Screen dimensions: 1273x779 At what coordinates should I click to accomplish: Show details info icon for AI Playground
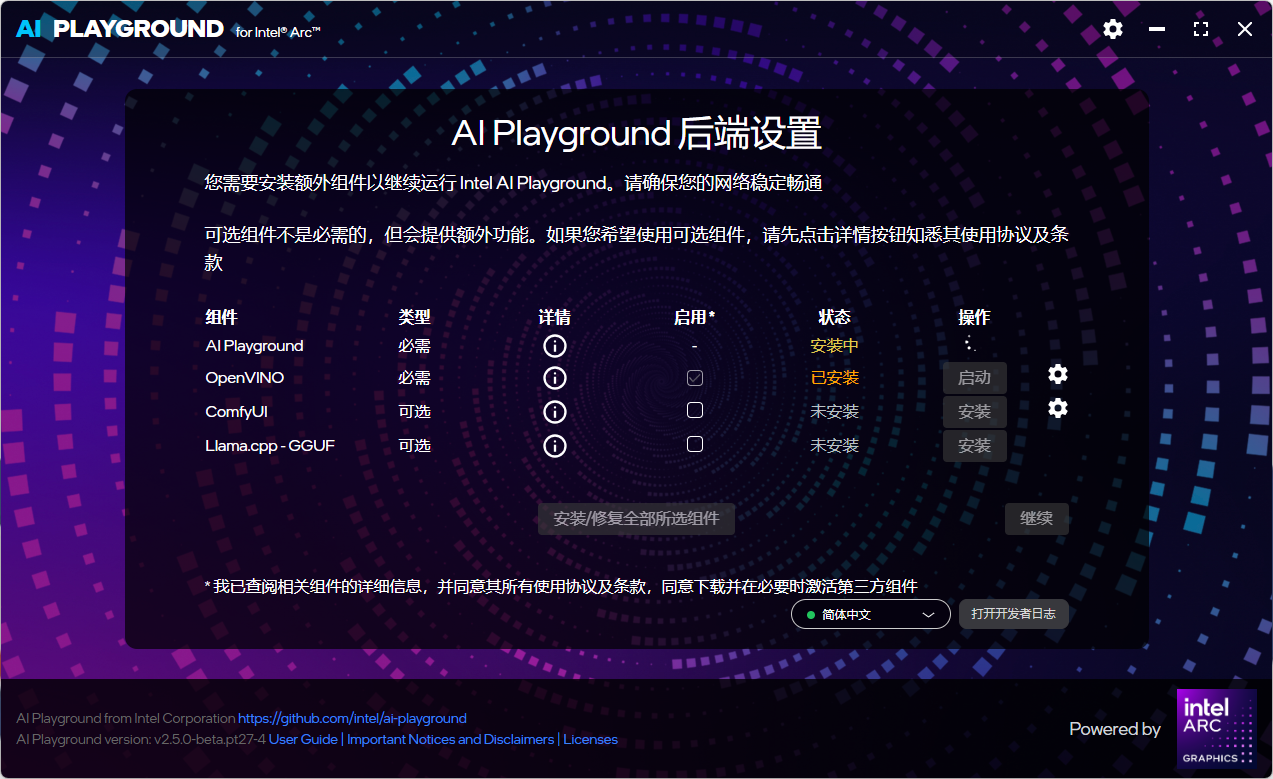[x=555, y=346]
